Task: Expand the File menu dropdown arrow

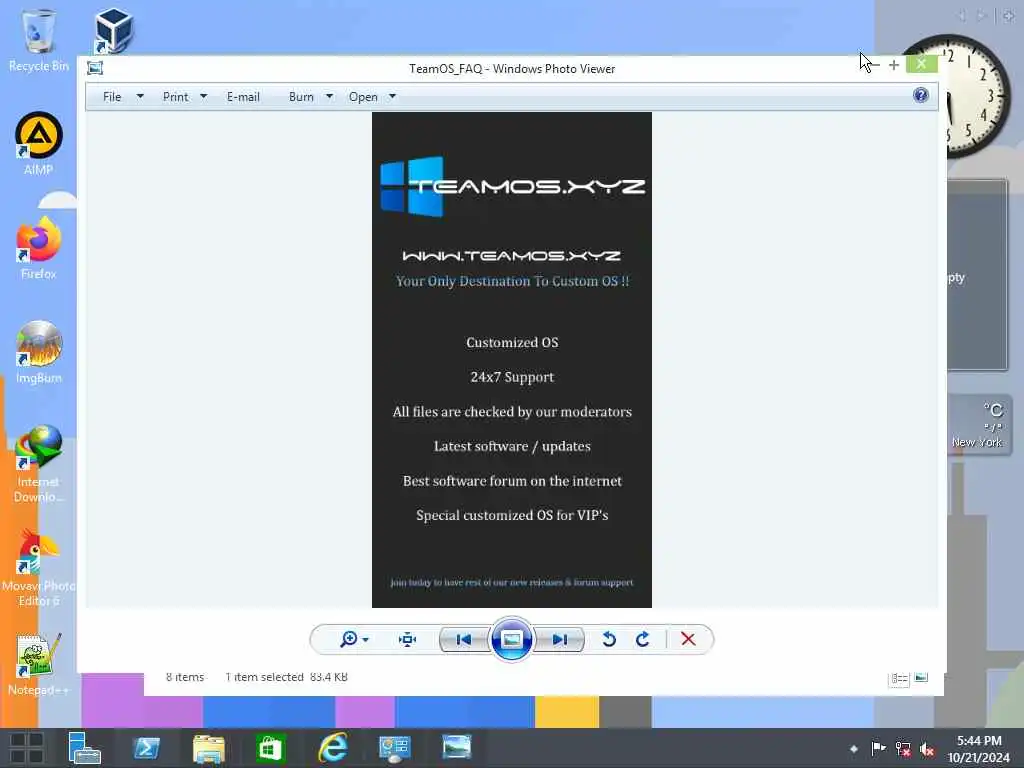Action: (140, 97)
